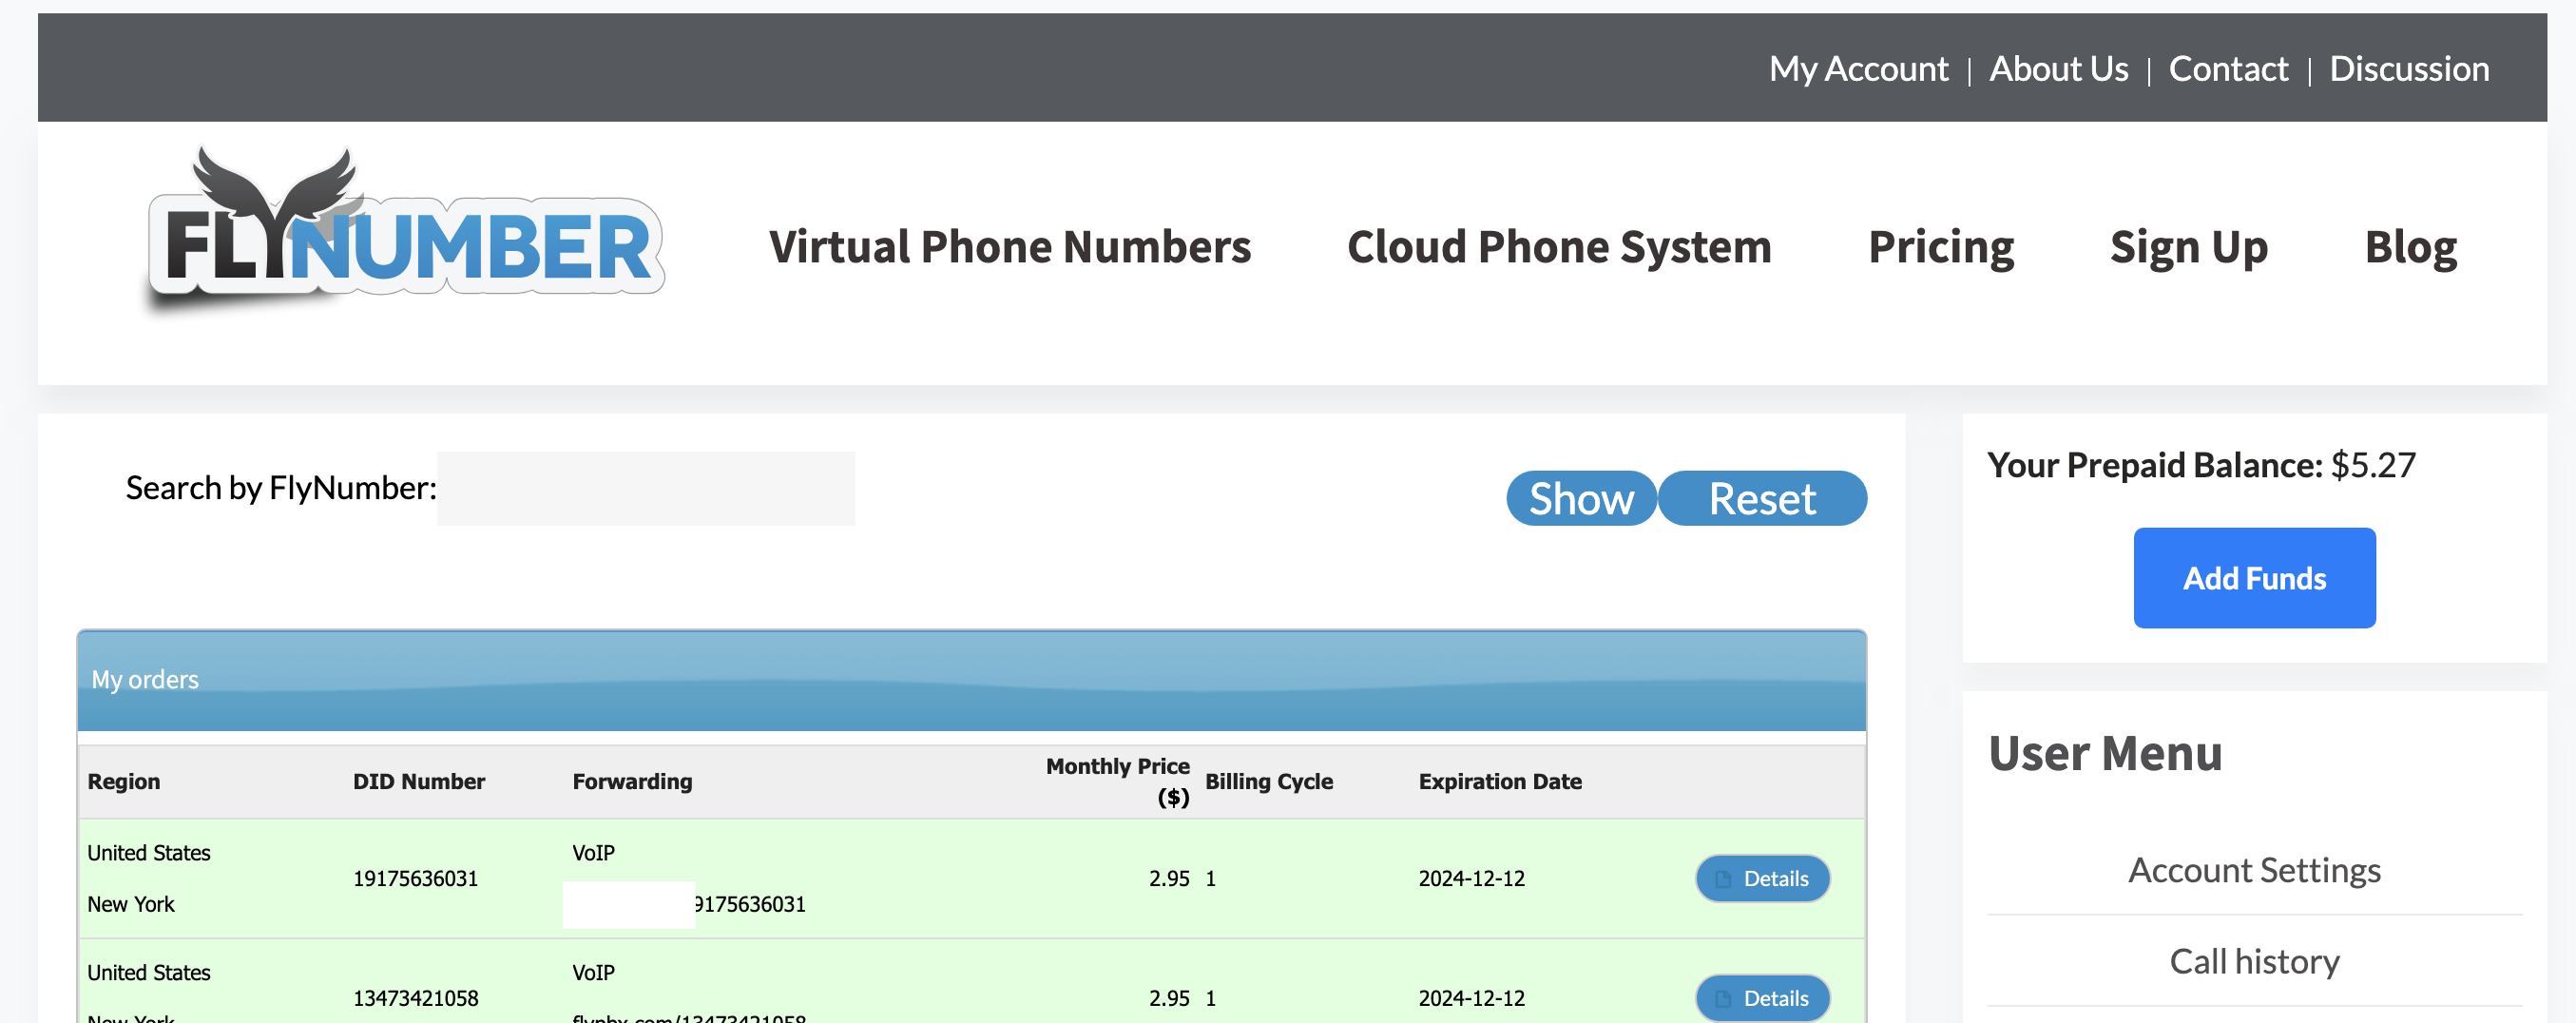Image resolution: width=2576 pixels, height=1023 pixels.
Task: Select Sign Up in main navigation
Action: (2189, 247)
